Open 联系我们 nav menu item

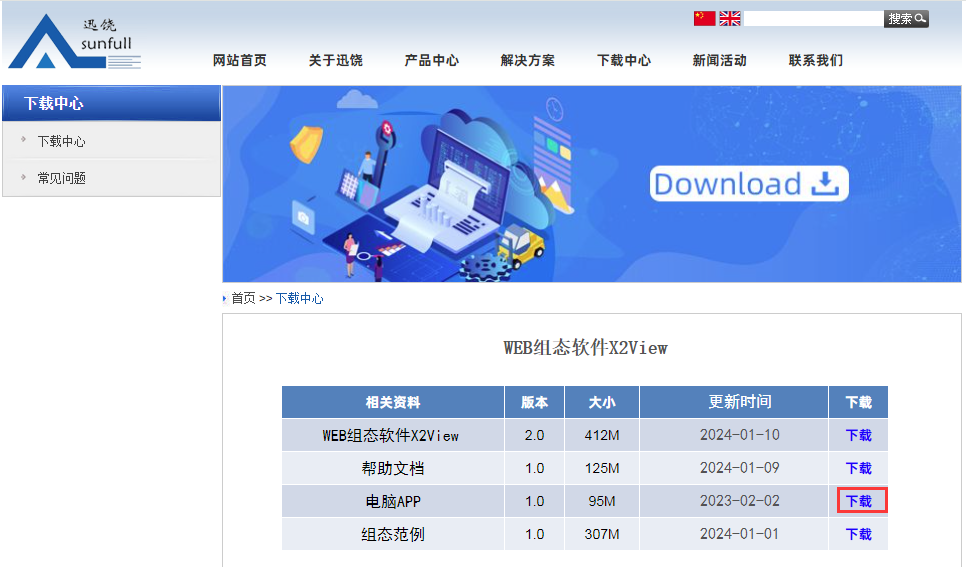pyautogui.click(x=816, y=60)
